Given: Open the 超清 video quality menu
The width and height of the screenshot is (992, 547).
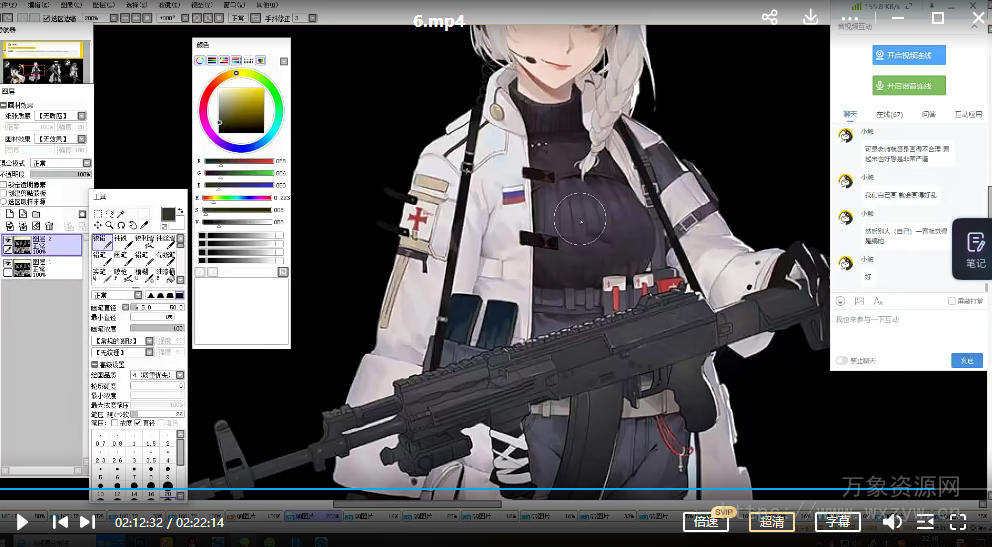Looking at the screenshot, I should pyautogui.click(x=772, y=521).
